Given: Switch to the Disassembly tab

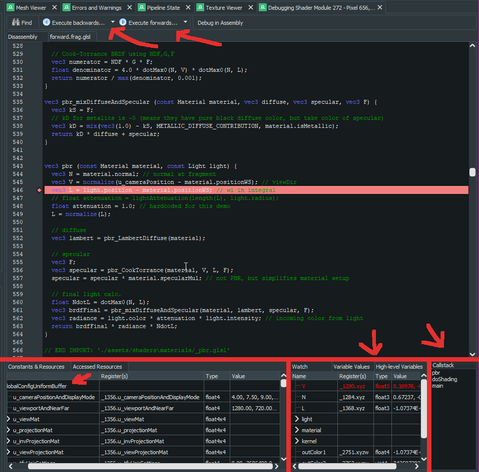Looking at the screenshot, I should pyautogui.click(x=23, y=37).
